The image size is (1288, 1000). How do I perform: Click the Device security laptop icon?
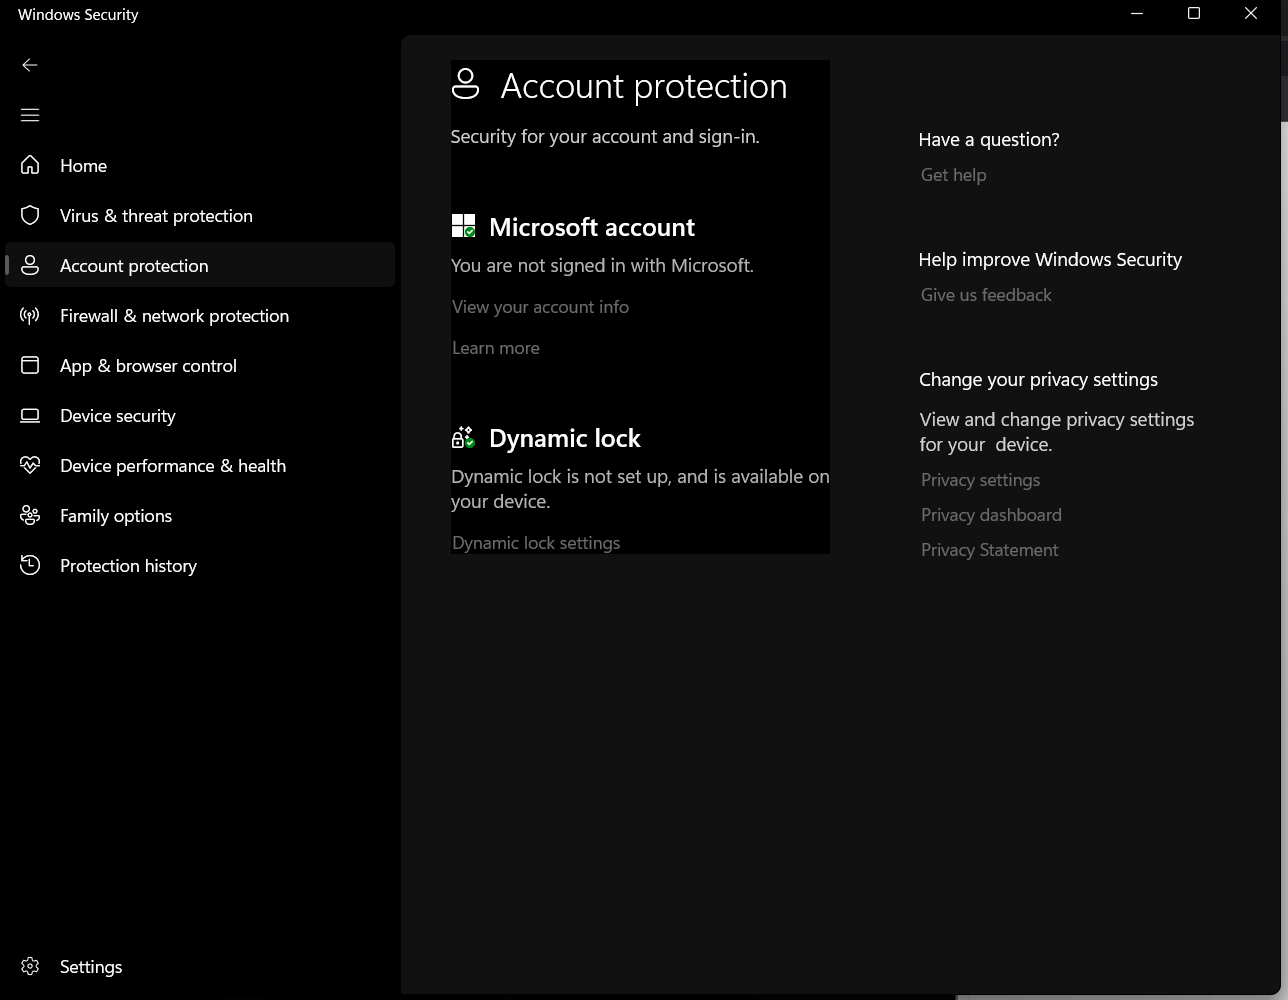click(30, 415)
